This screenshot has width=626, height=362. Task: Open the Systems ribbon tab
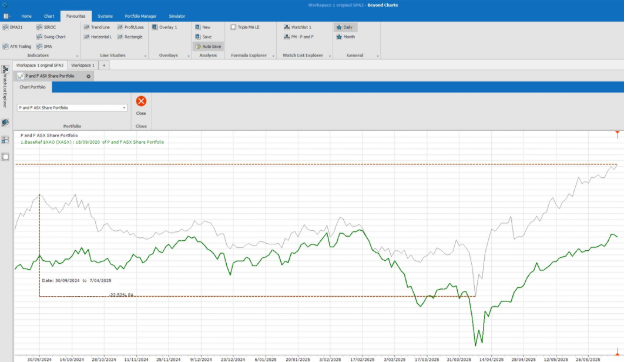coord(105,16)
